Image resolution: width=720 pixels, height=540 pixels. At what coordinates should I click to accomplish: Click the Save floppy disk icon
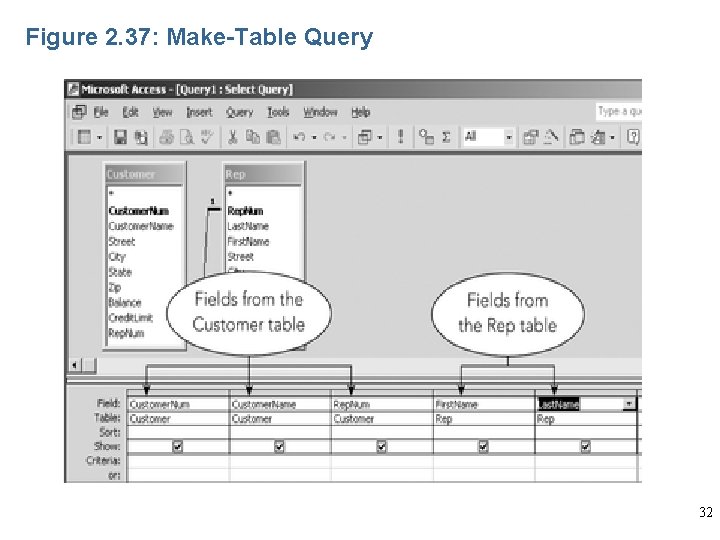120,137
